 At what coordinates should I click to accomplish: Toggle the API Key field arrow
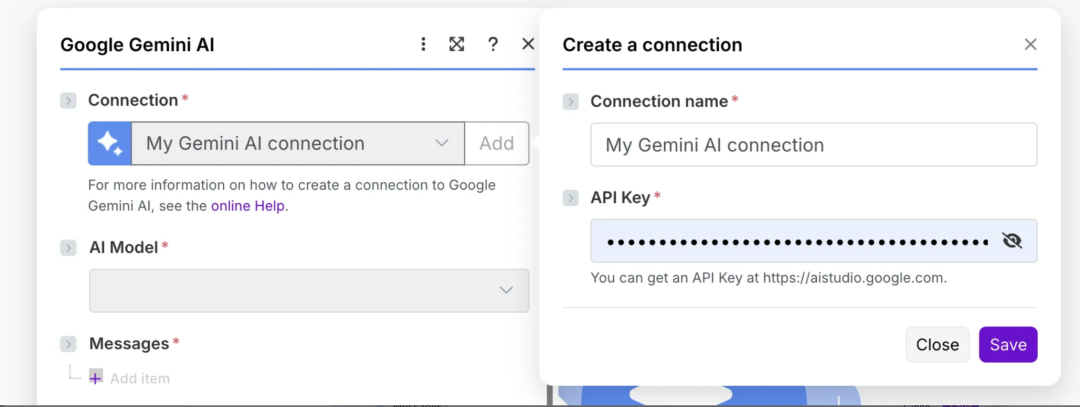570,198
